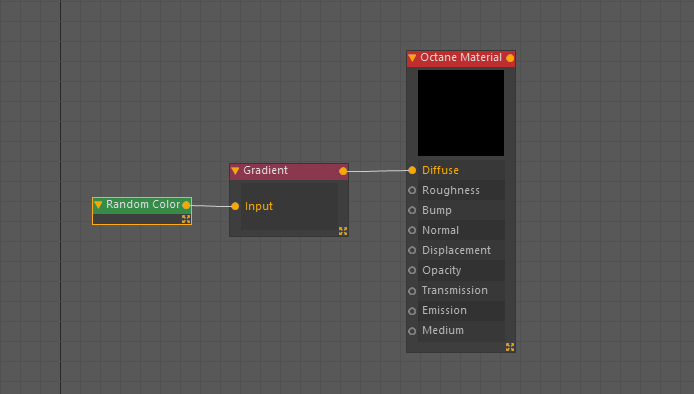Click the Random Color output port
The height and width of the screenshot is (394, 694).
pos(186,205)
